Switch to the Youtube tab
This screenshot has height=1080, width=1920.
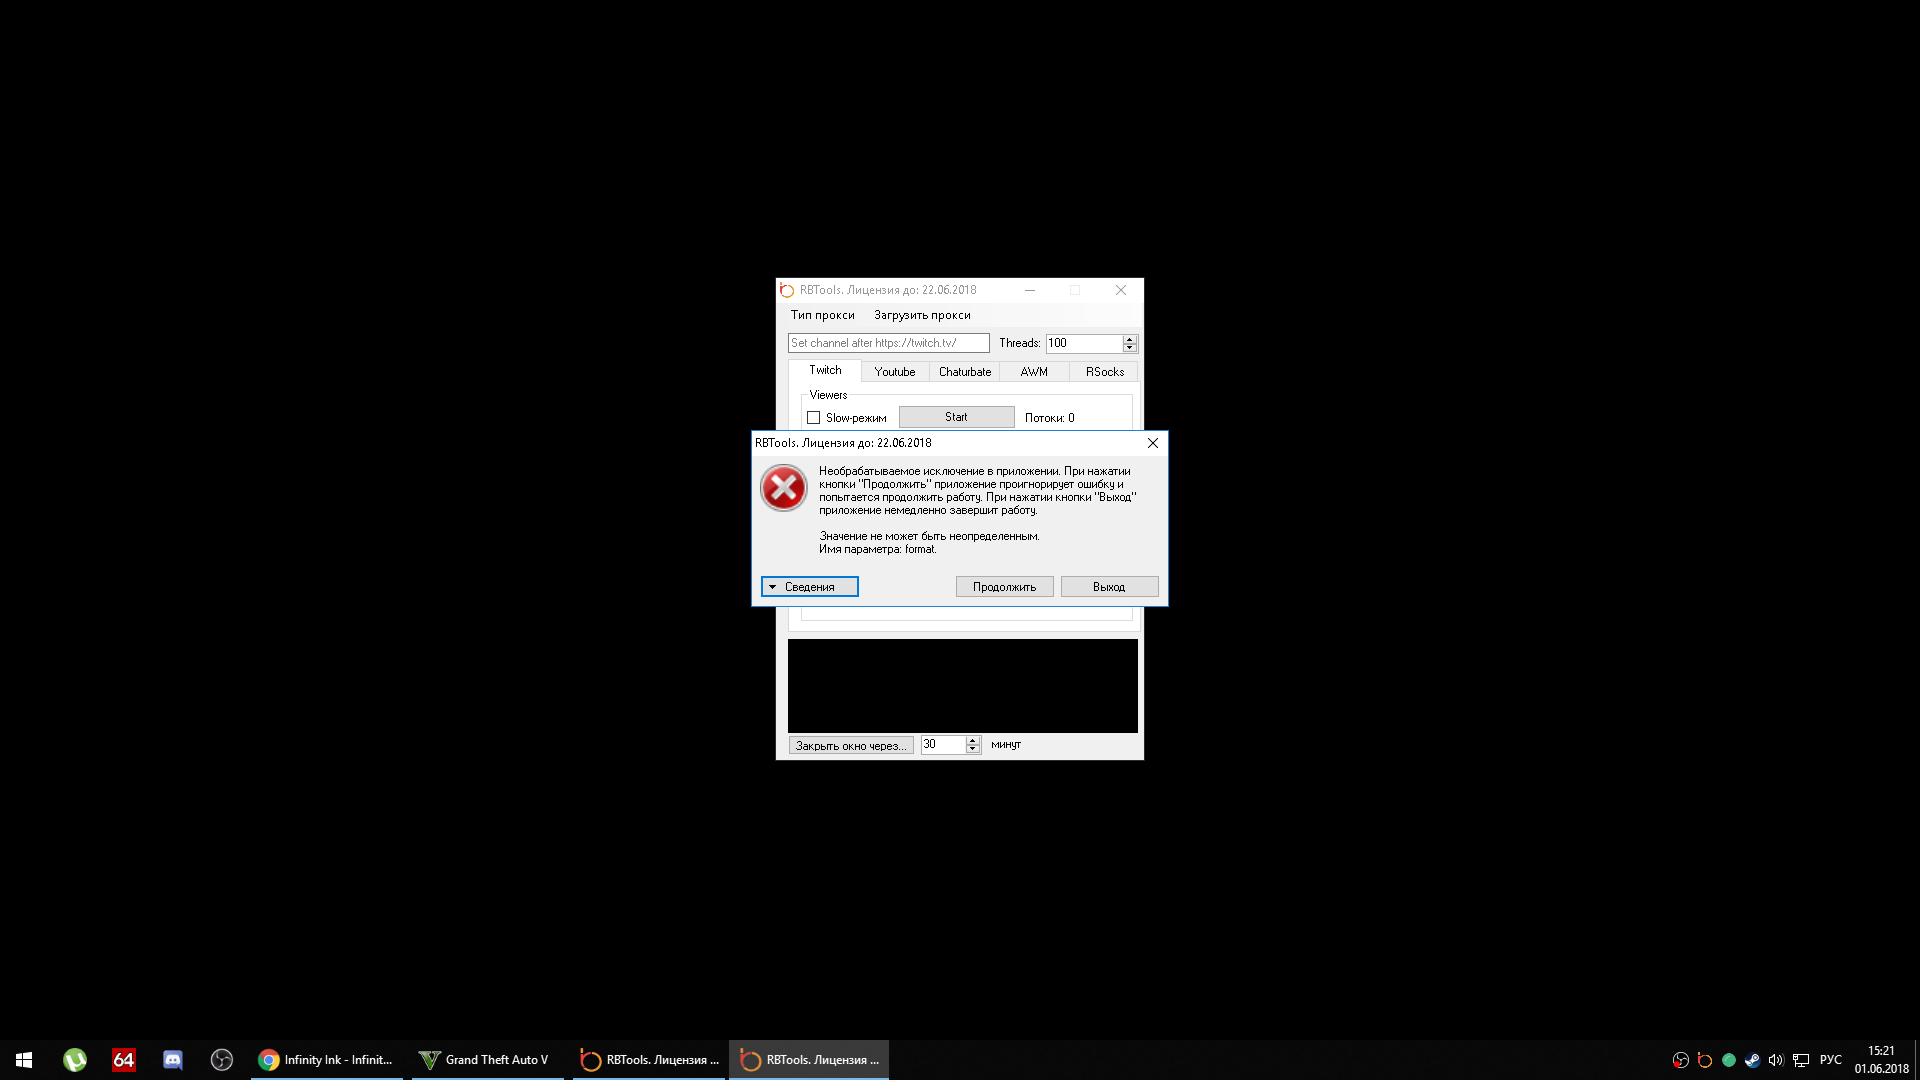pyautogui.click(x=894, y=372)
